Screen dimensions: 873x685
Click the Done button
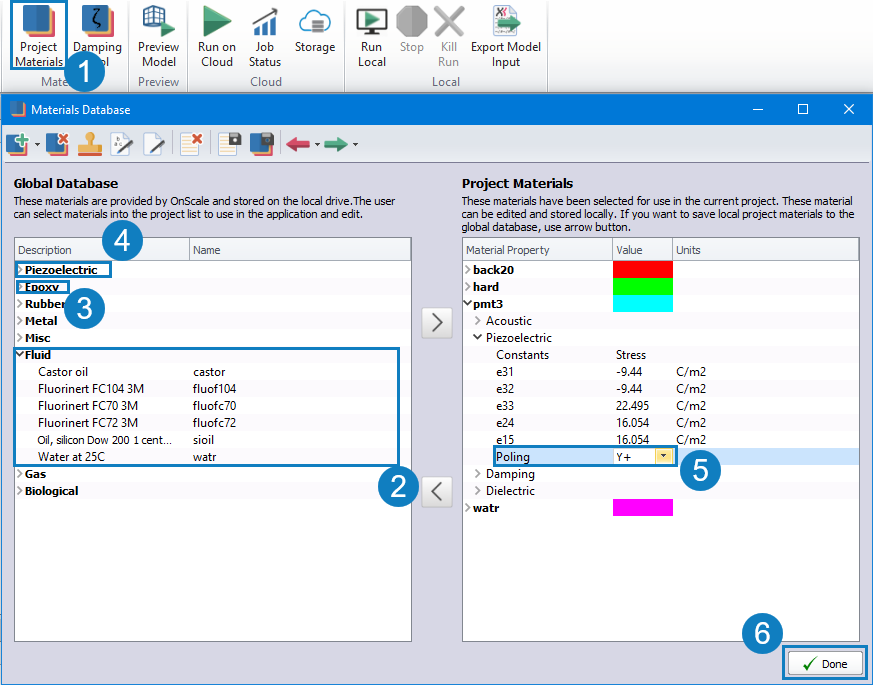(825, 663)
